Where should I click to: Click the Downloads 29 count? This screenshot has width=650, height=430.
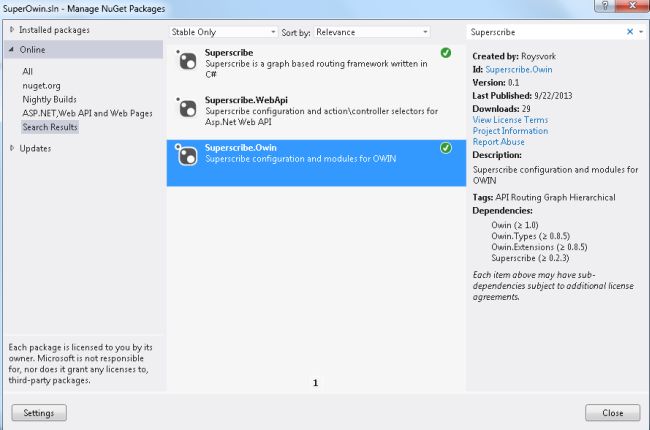(501, 109)
